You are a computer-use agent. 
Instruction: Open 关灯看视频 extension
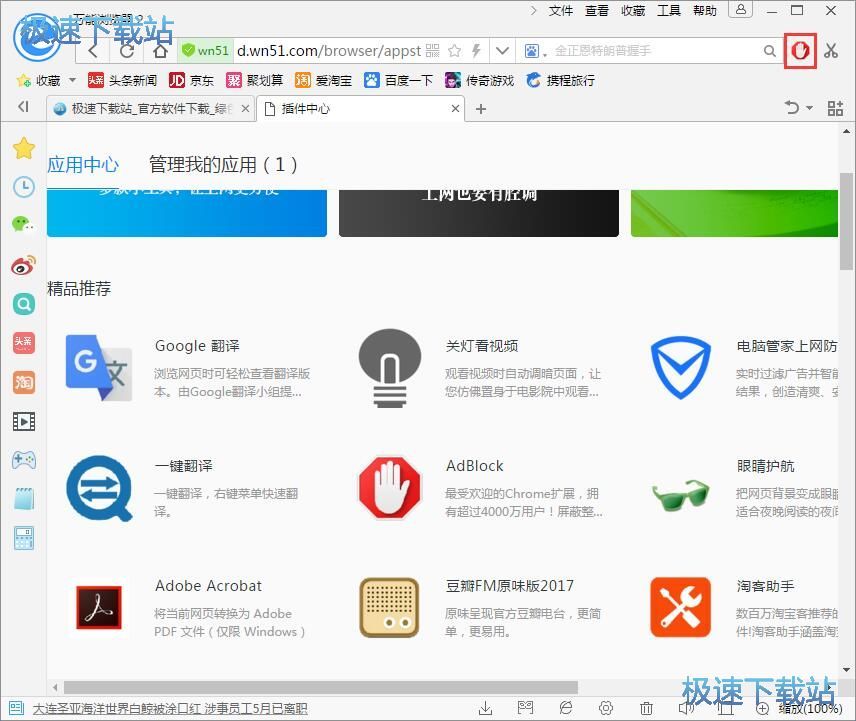(x=482, y=346)
